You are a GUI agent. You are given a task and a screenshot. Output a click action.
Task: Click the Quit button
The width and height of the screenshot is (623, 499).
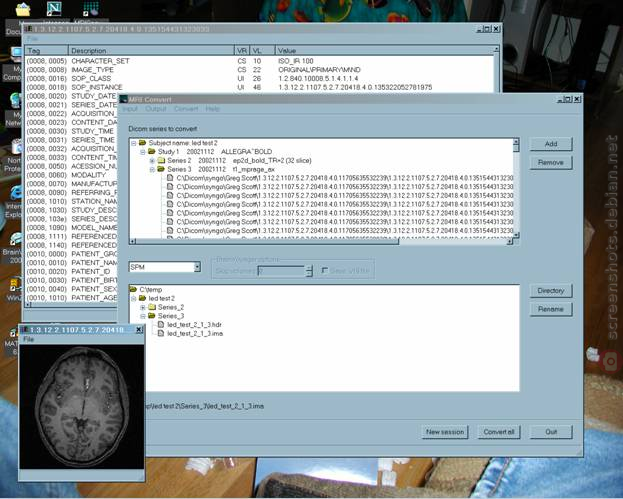[551, 432]
